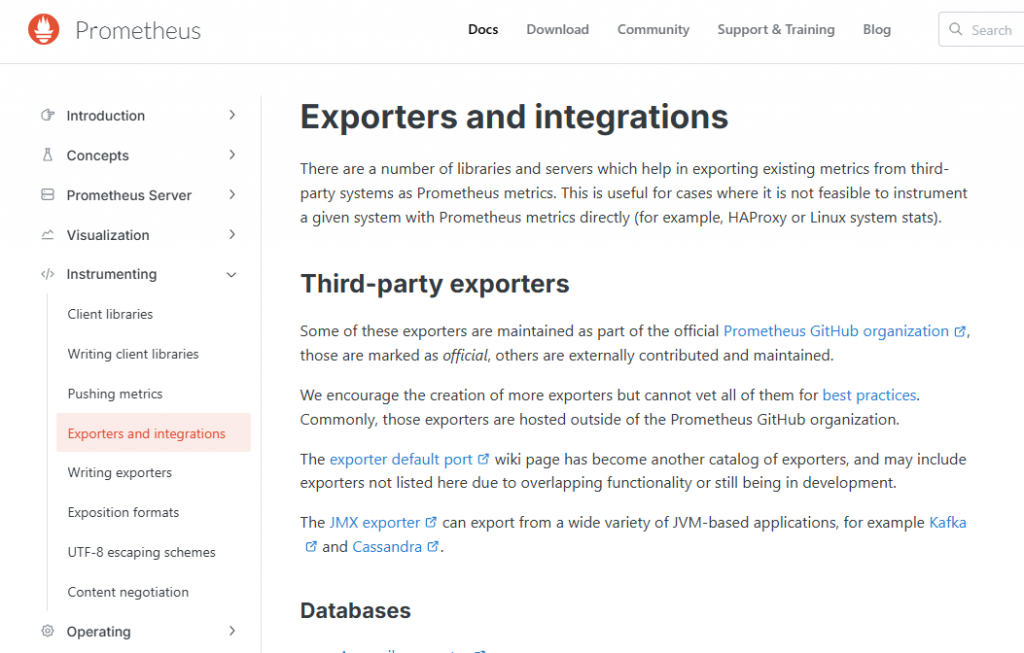Click the Prometheus Server section icon
The height and width of the screenshot is (653, 1024).
(47, 195)
